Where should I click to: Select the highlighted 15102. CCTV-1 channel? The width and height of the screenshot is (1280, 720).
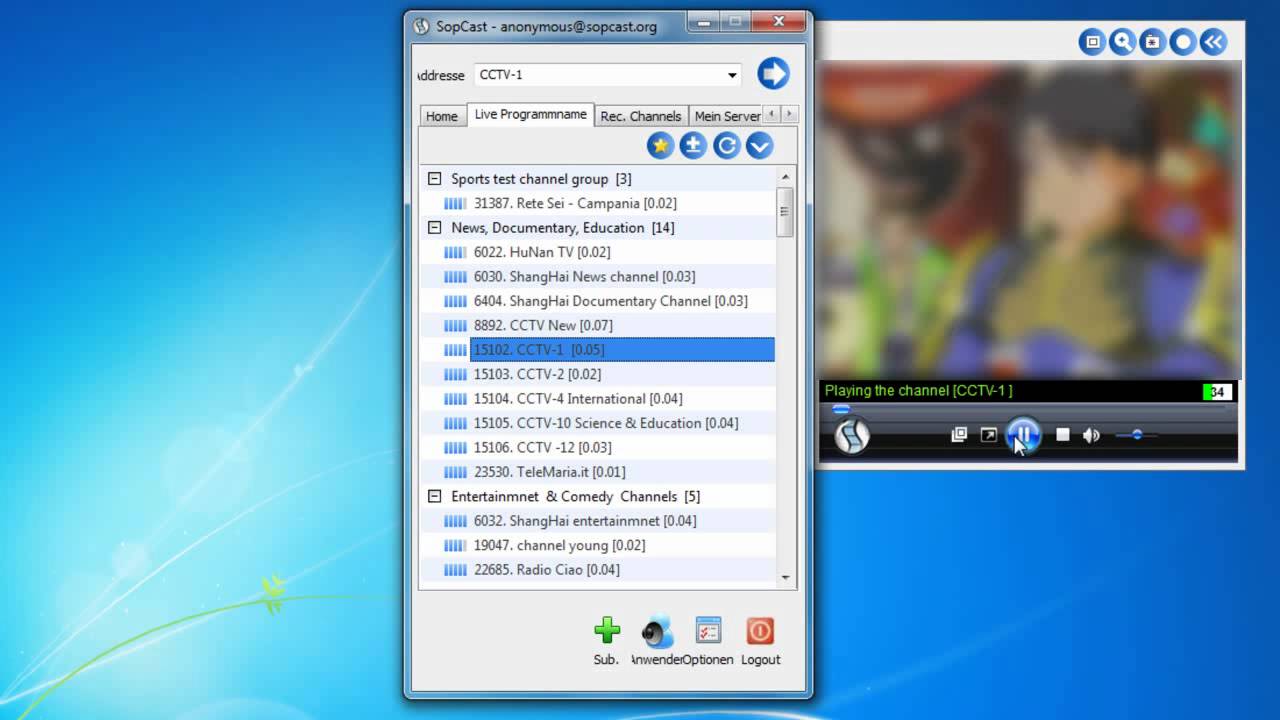coord(622,350)
